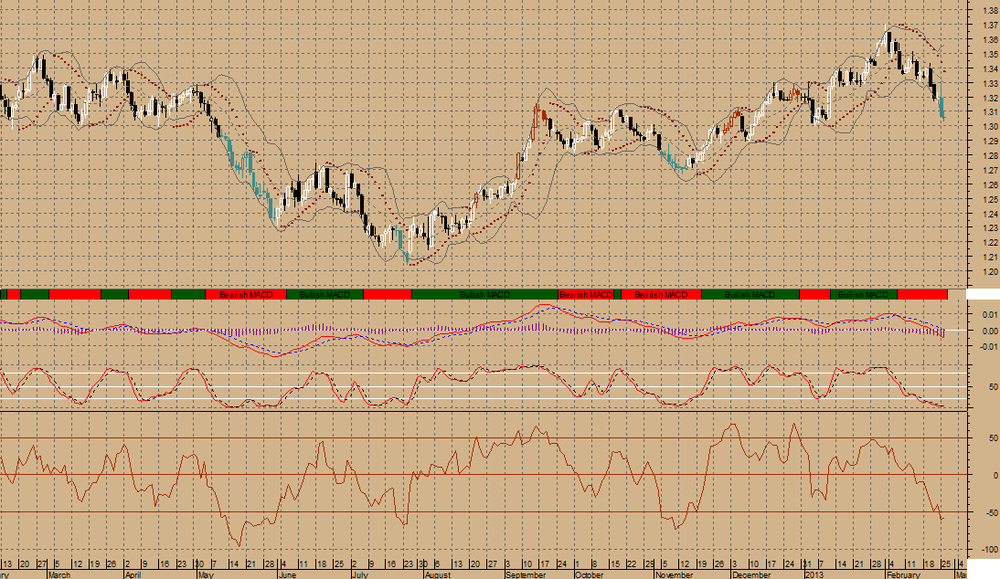Click the 2013 year marker on the time axis
1000x579 pixels.
pos(814,575)
